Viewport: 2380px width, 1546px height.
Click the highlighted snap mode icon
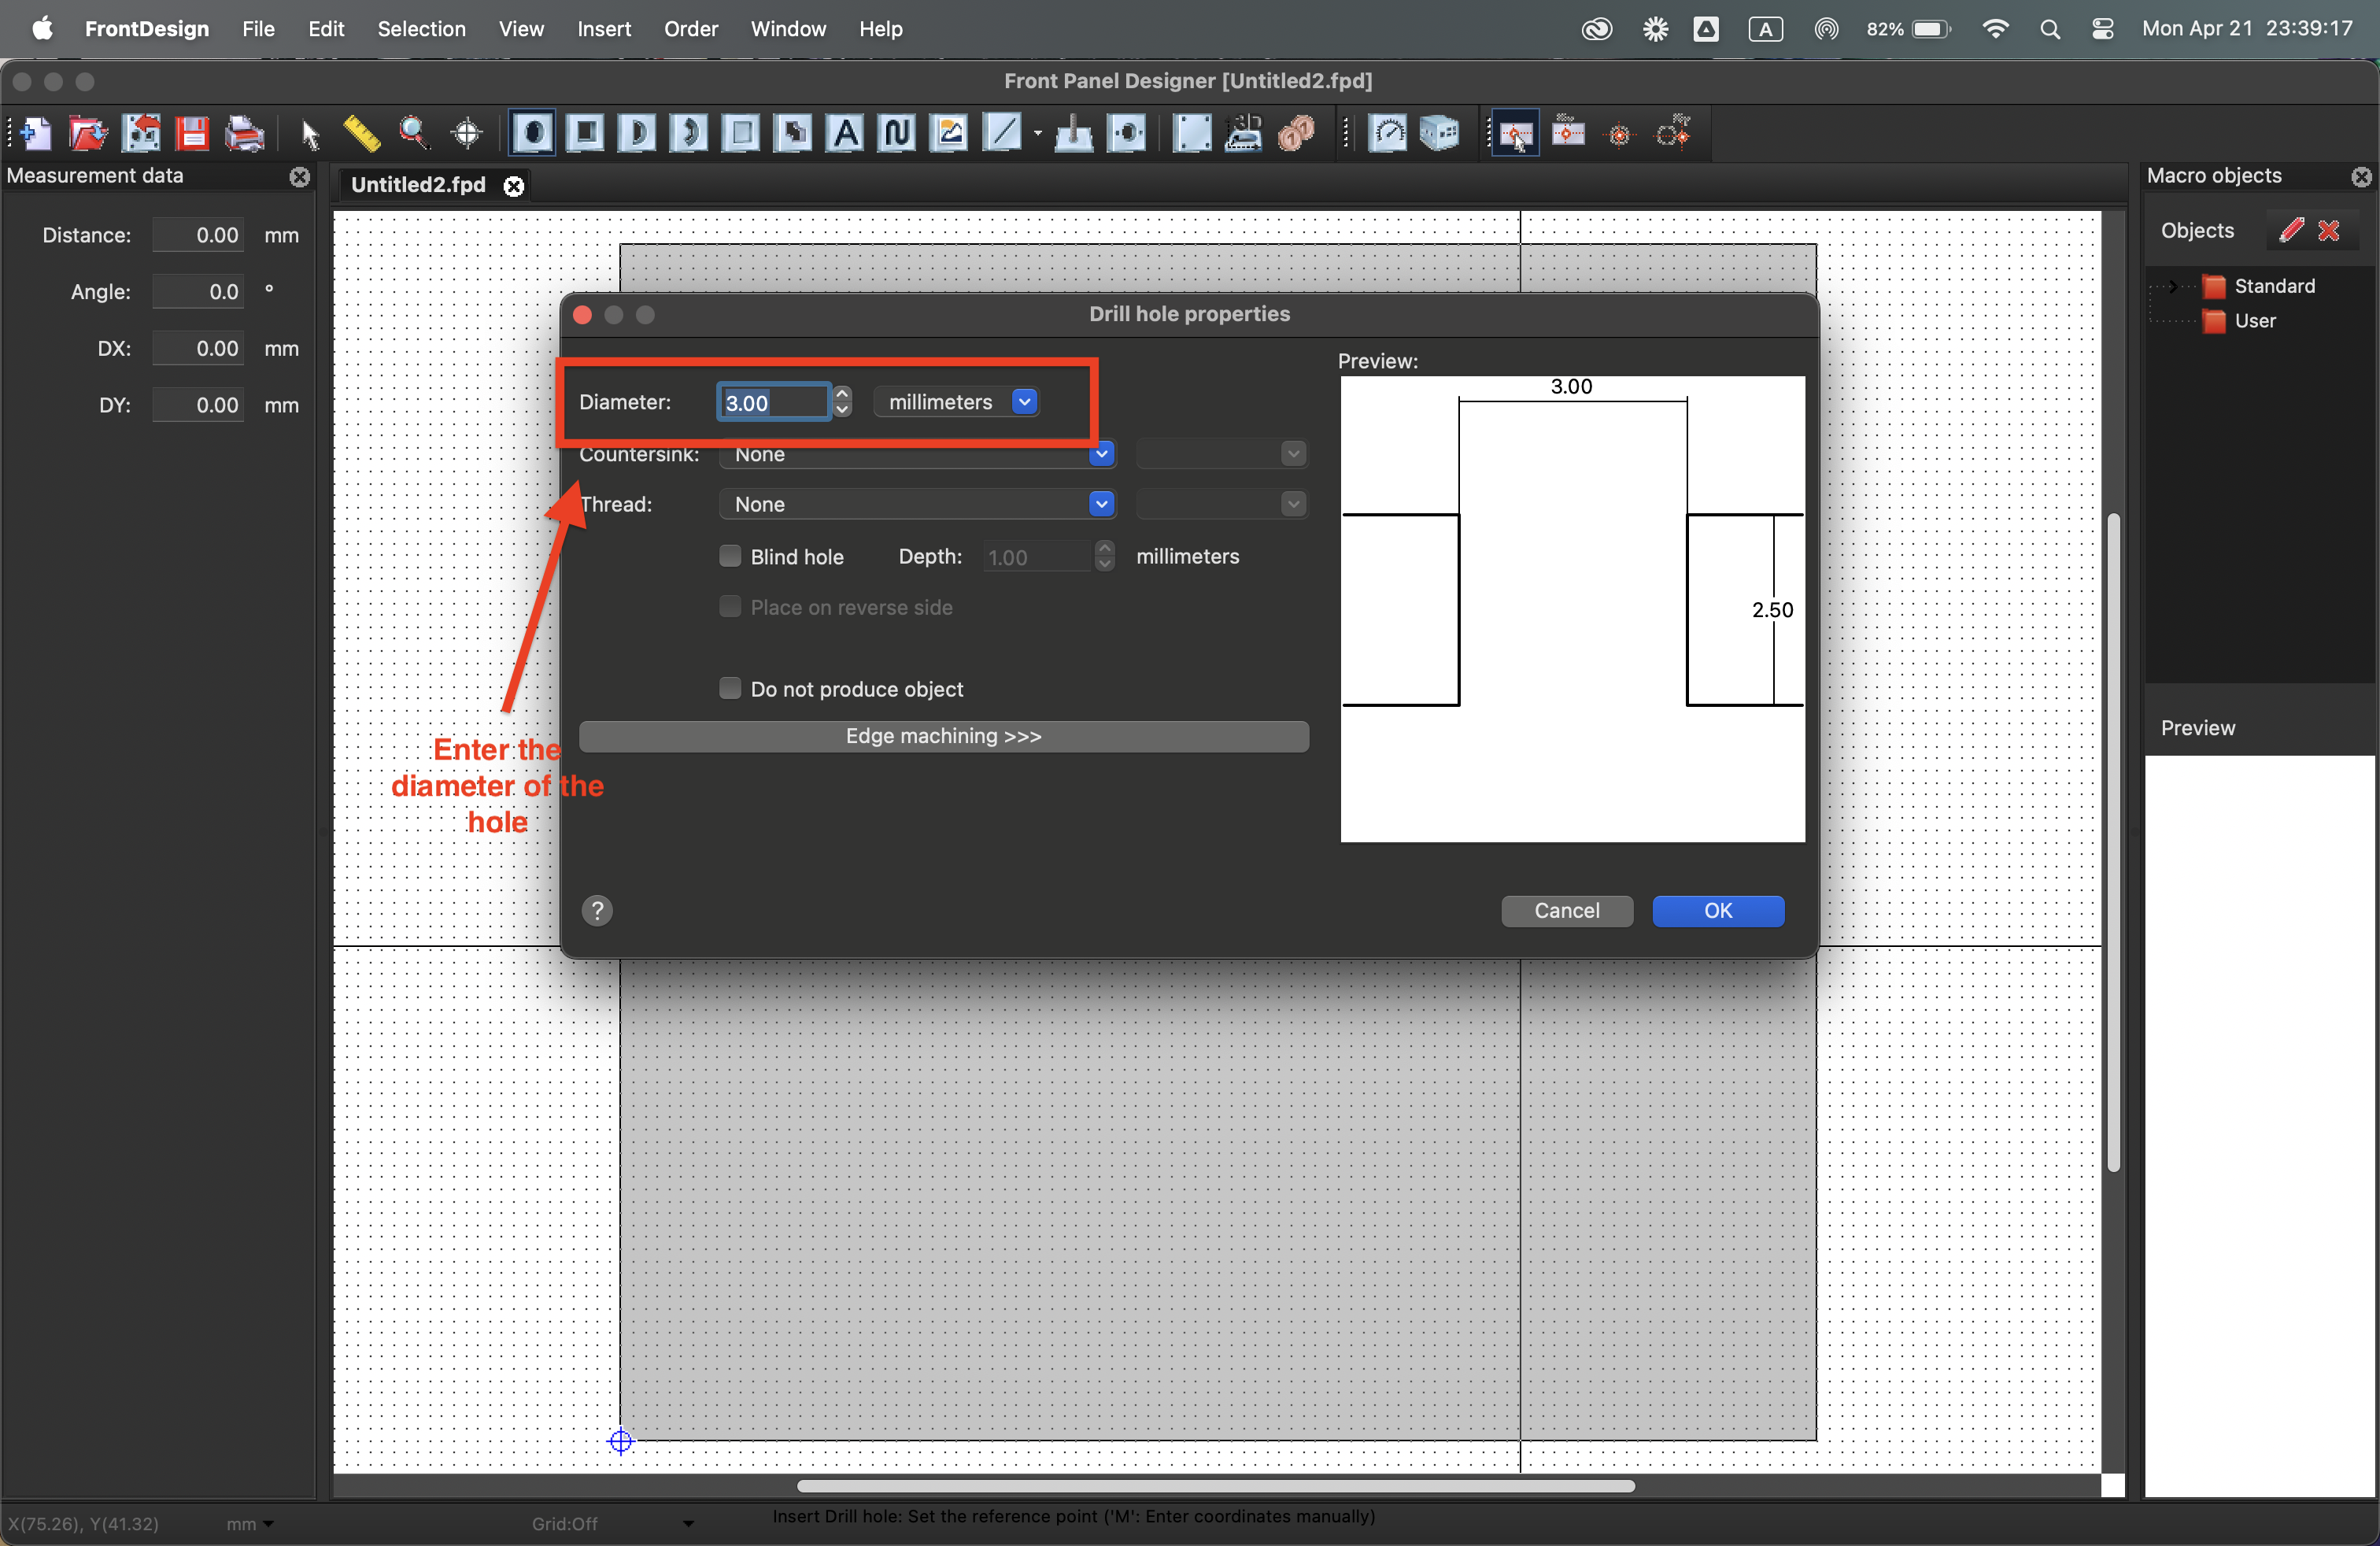1516,133
